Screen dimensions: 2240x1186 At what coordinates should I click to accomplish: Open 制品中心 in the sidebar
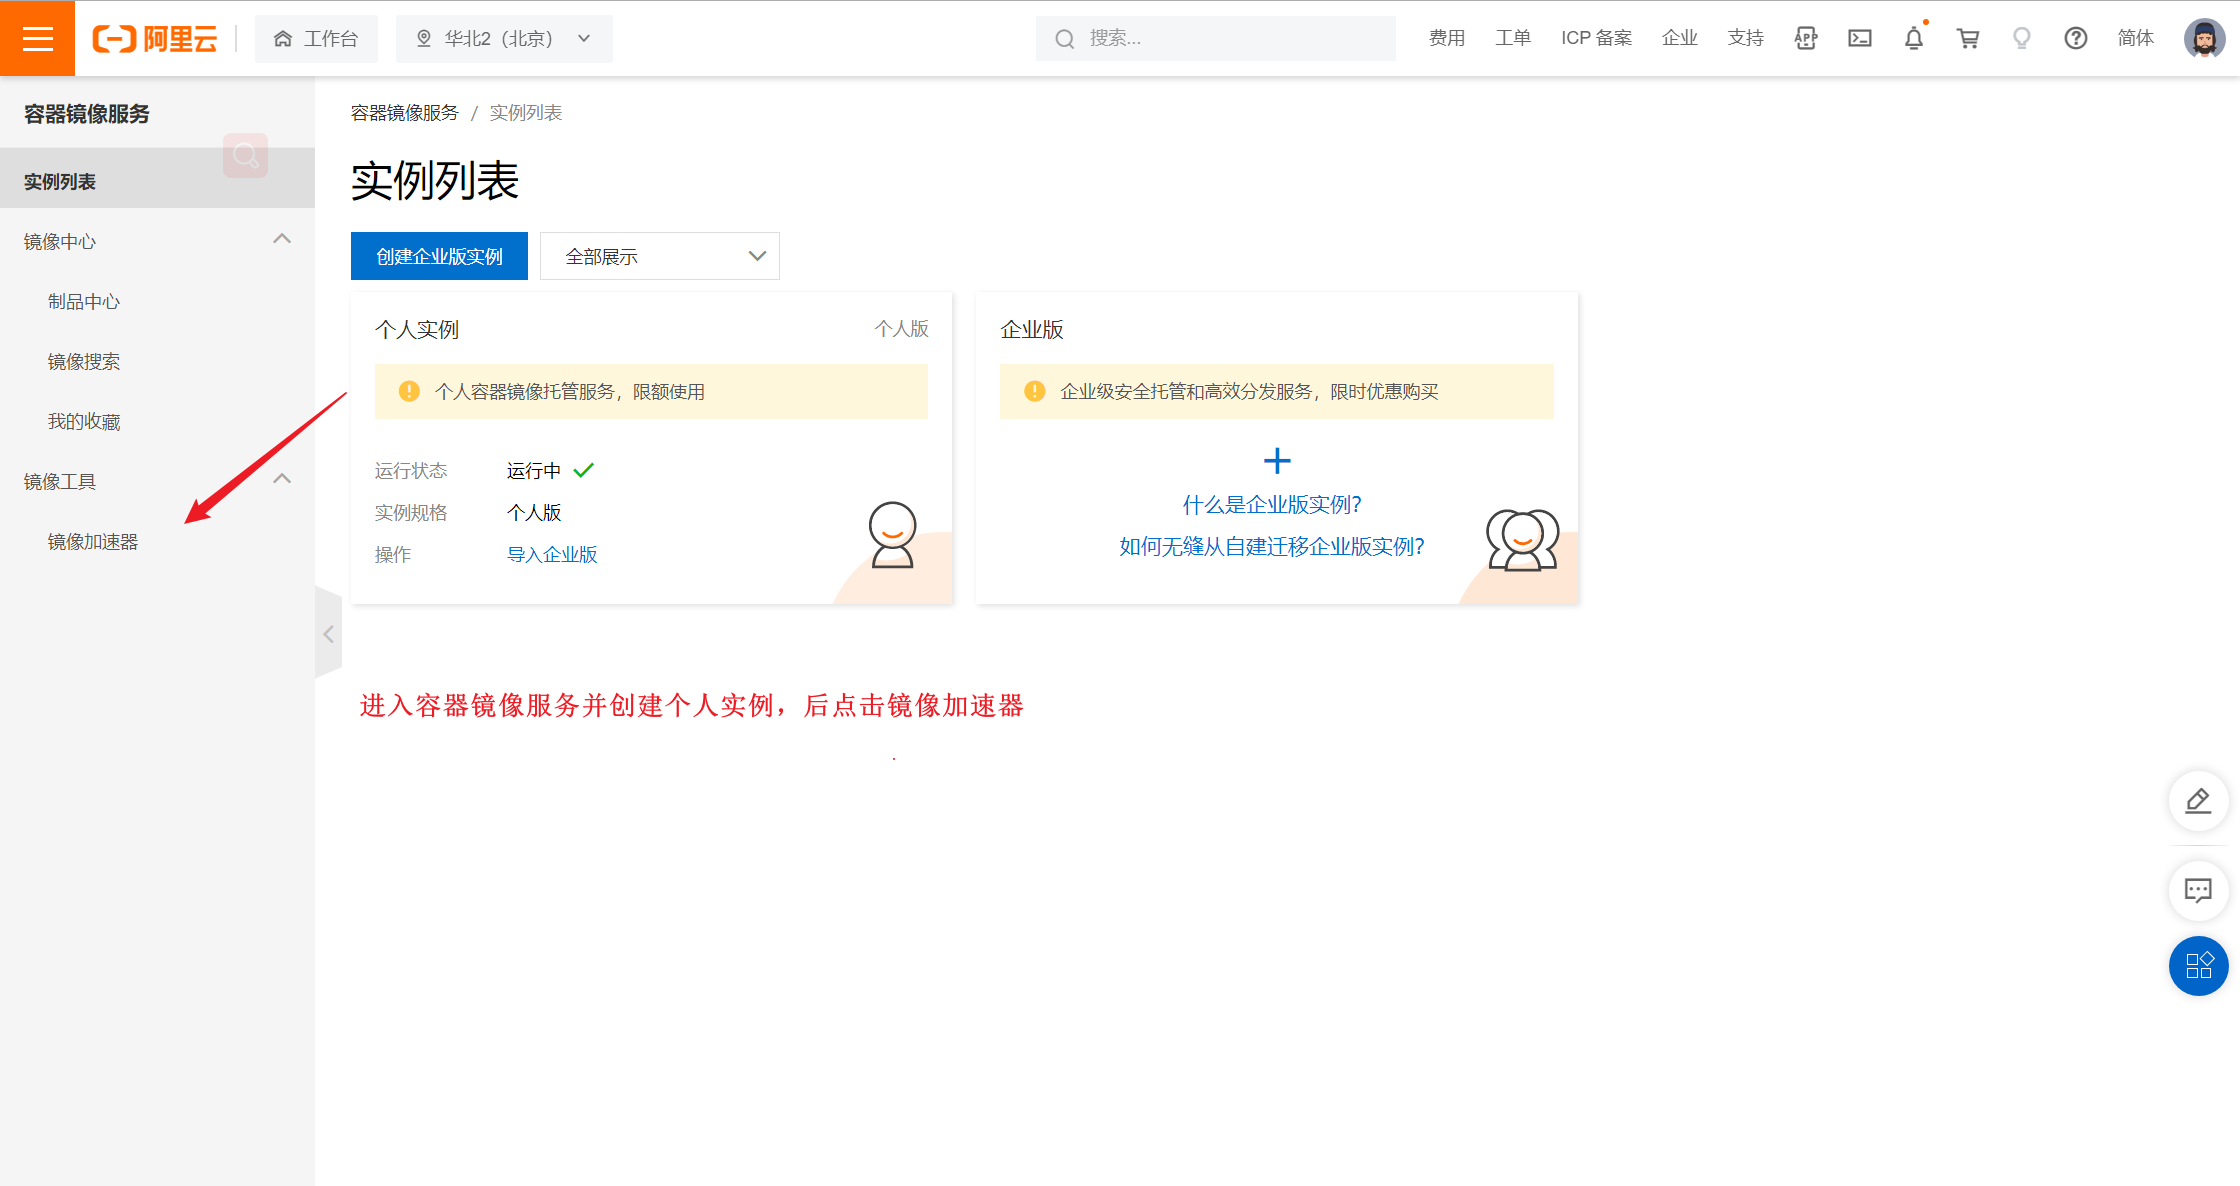pyautogui.click(x=84, y=302)
